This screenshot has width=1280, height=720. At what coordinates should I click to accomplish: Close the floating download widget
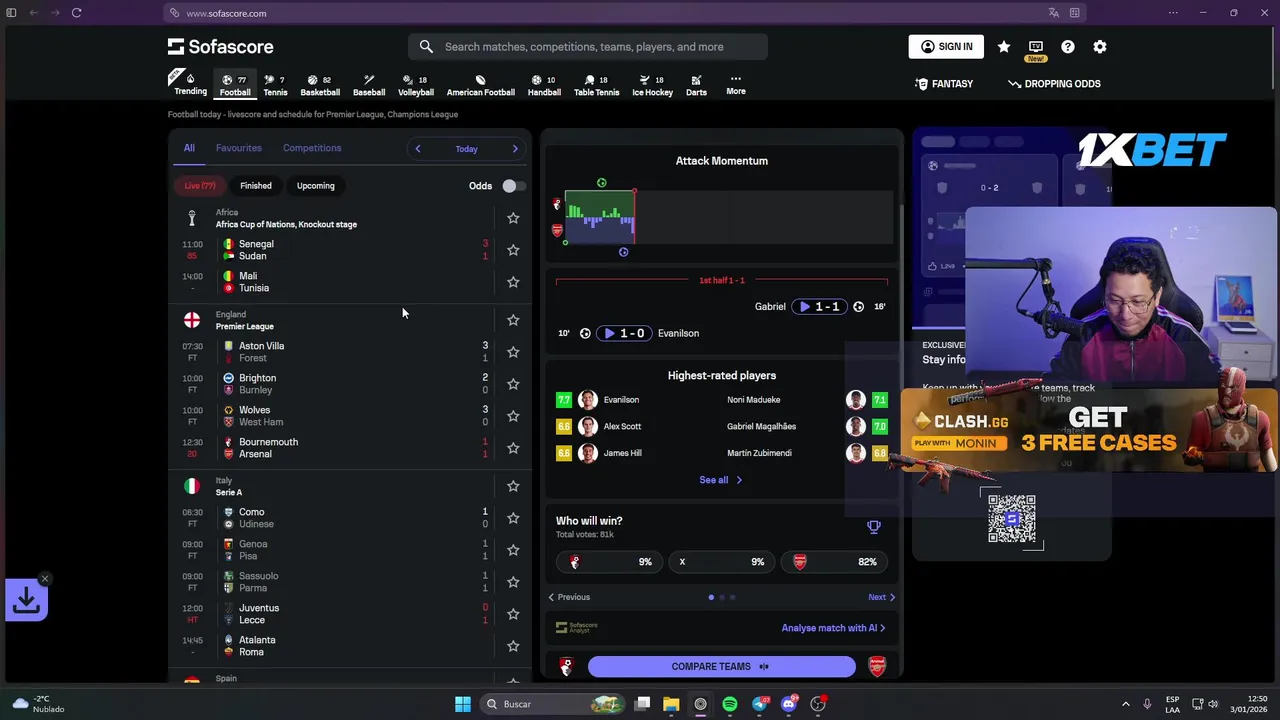pyautogui.click(x=45, y=579)
